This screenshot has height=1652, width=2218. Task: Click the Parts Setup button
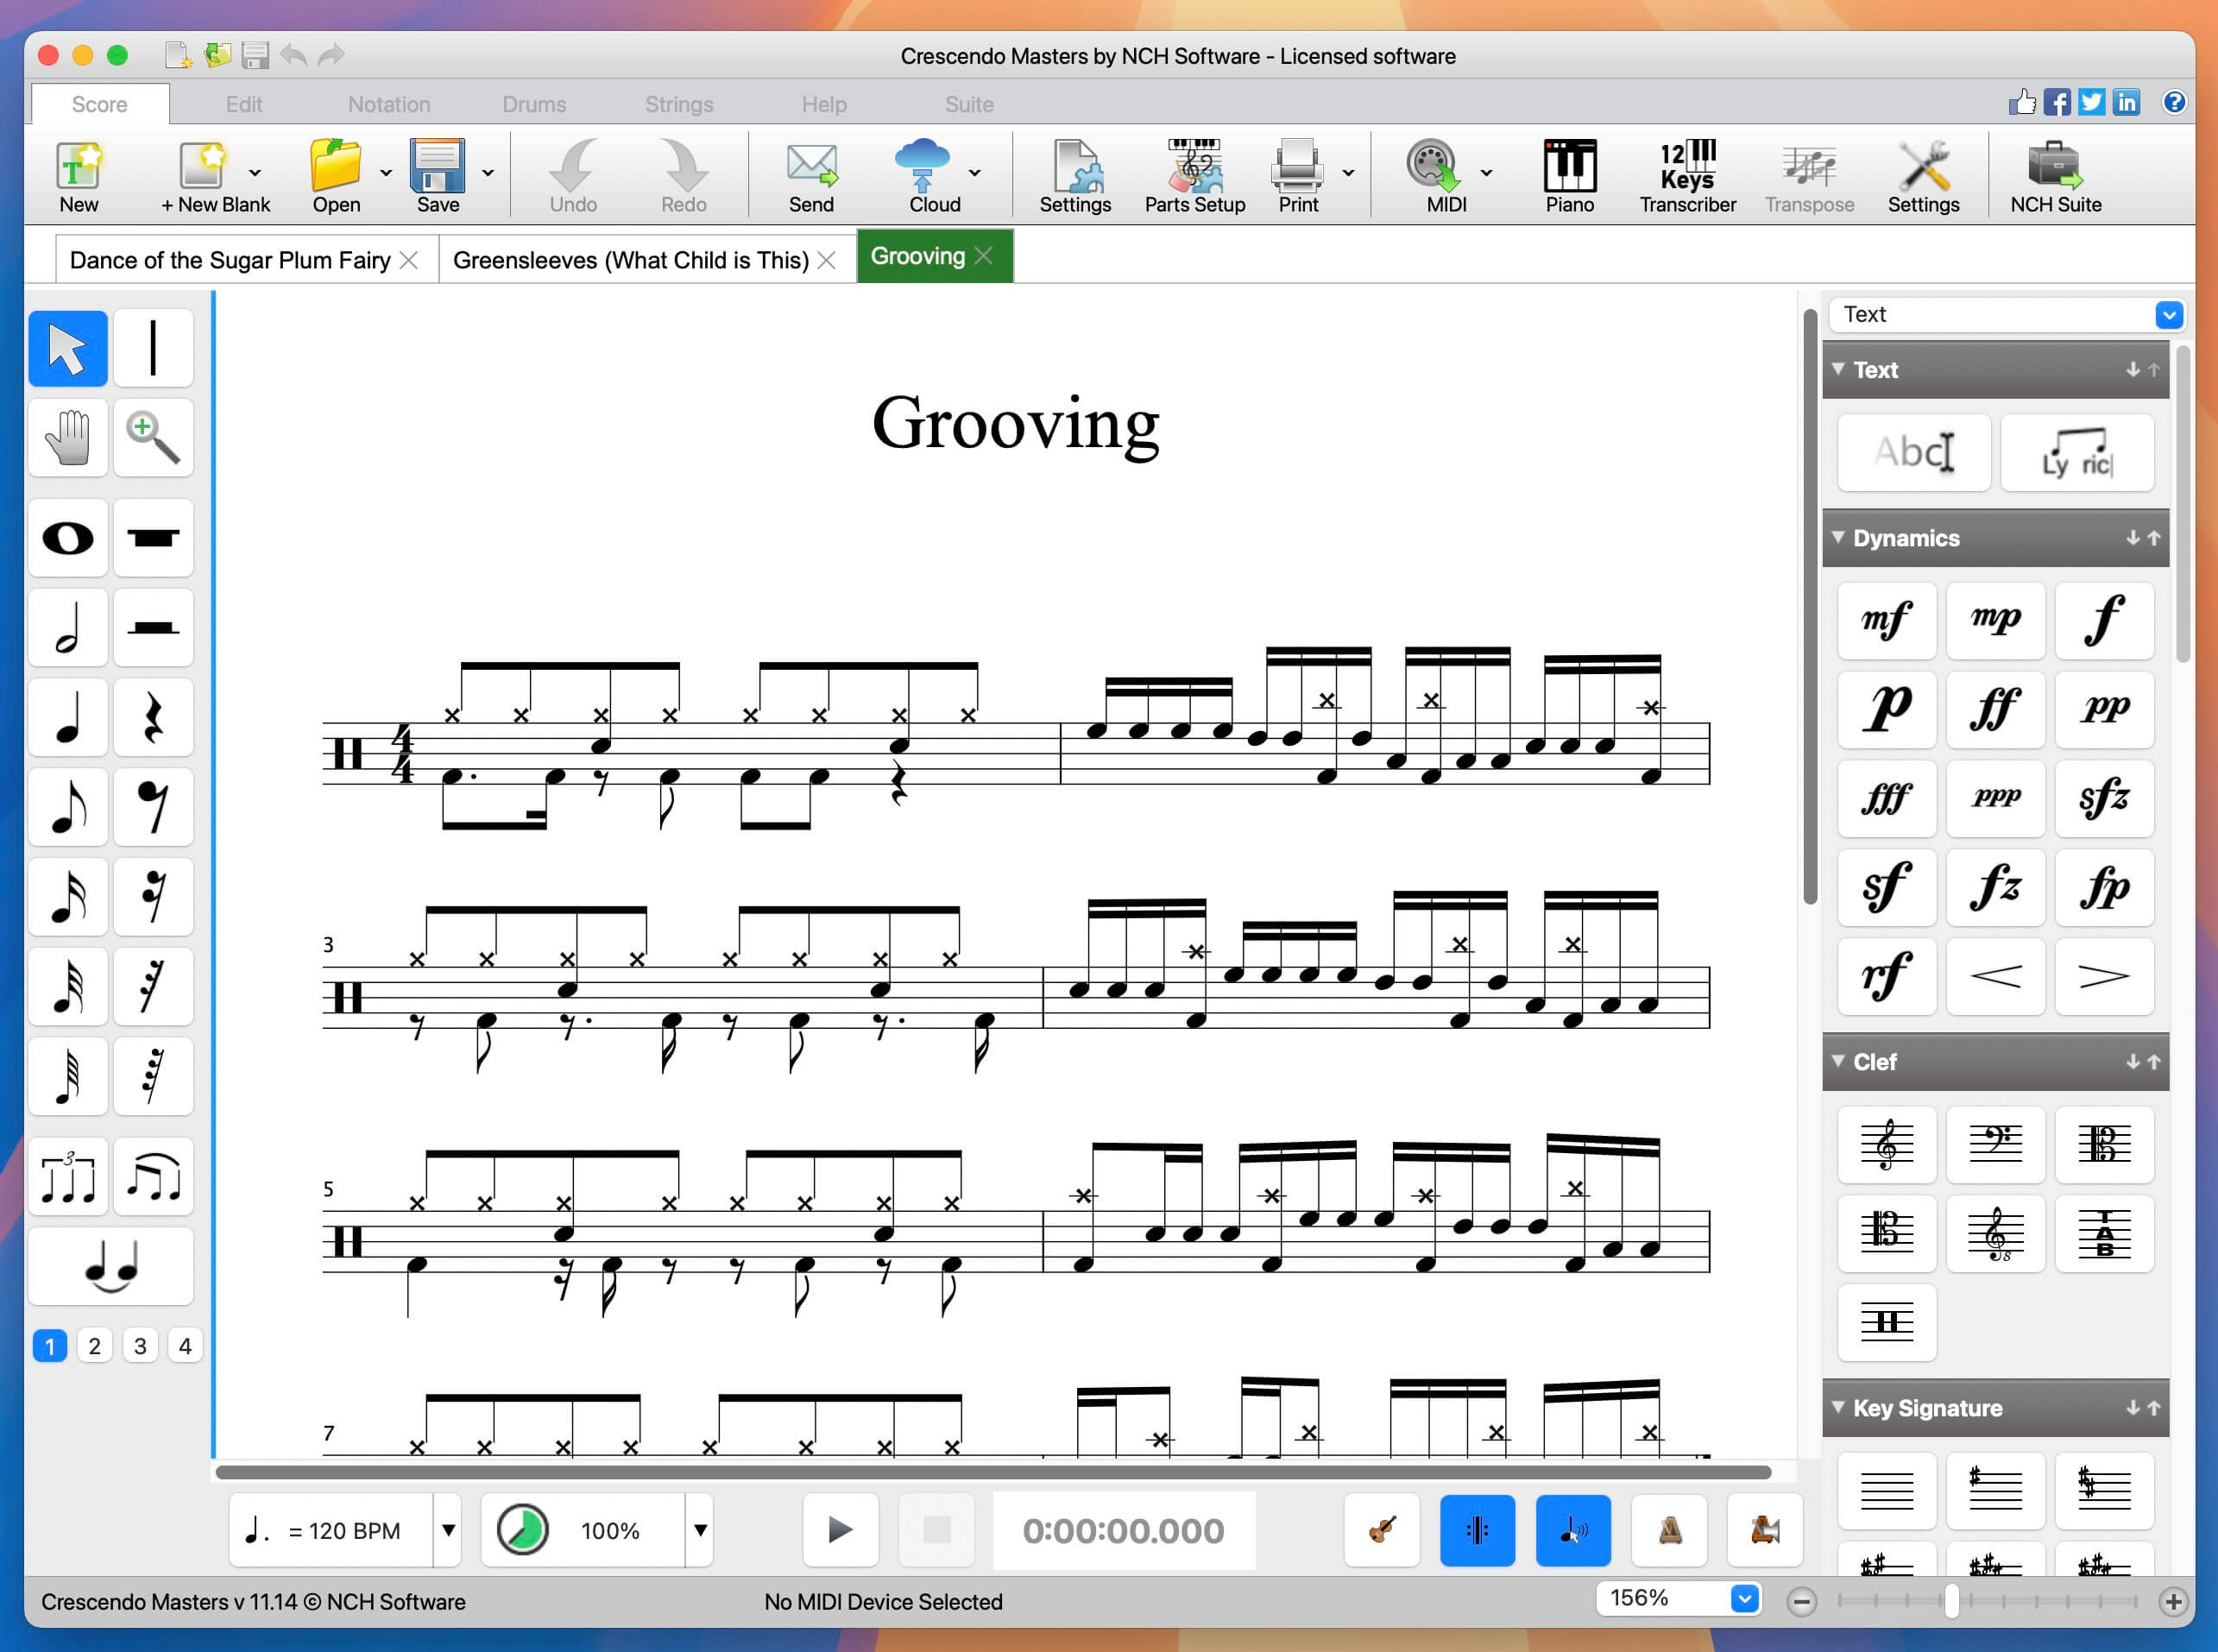[x=1194, y=177]
